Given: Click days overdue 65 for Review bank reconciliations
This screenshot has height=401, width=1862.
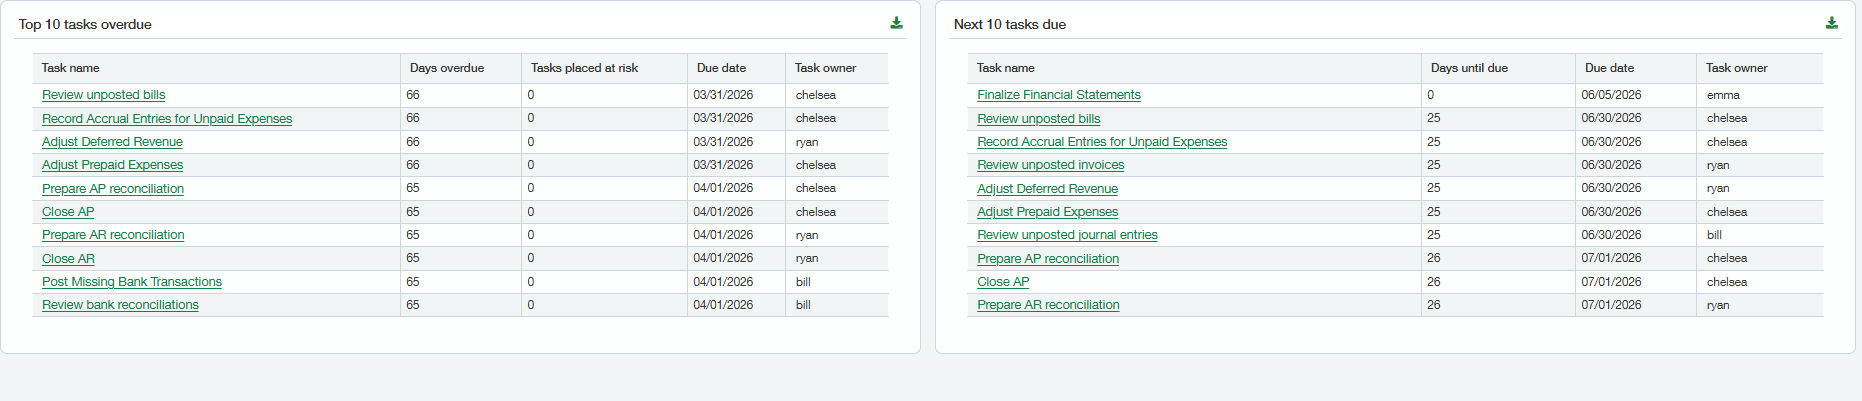Looking at the screenshot, I should pos(413,305).
